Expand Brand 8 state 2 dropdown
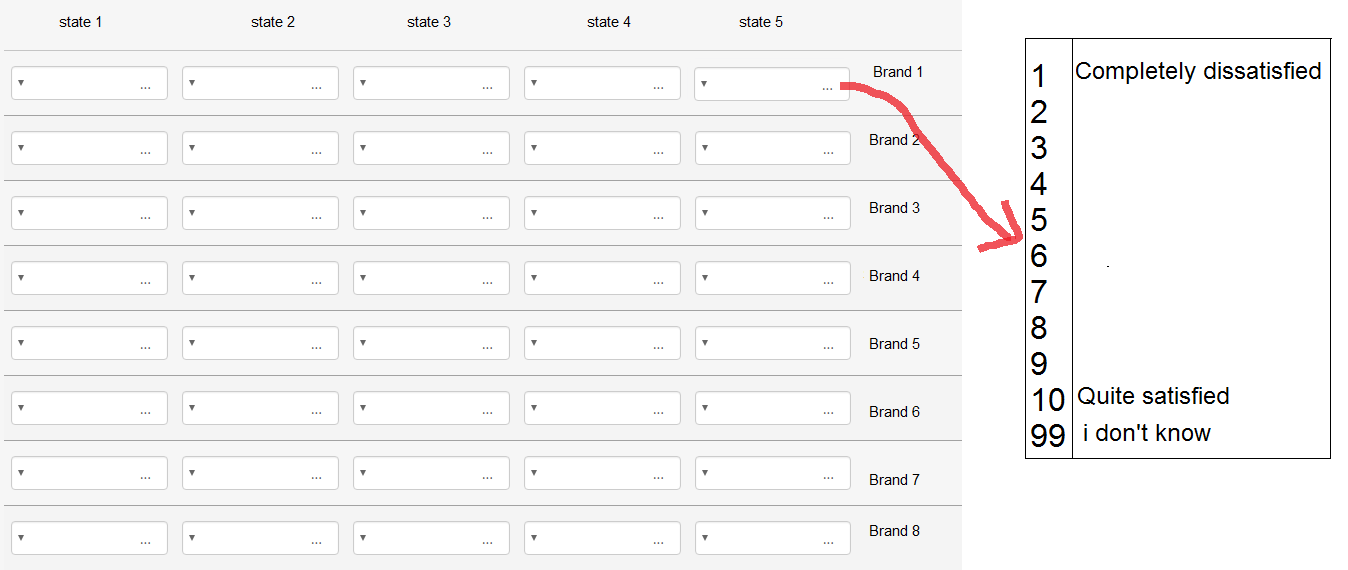Image resolution: width=1348 pixels, height=570 pixels. (x=260, y=538)
